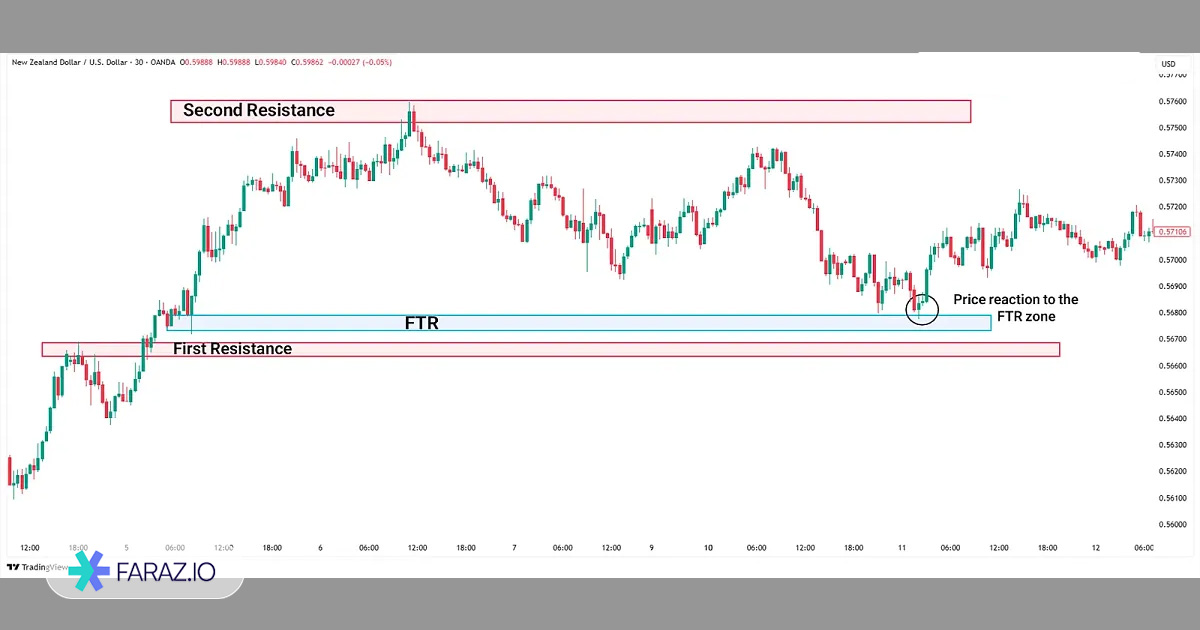Click the 0.57600 price axis label
1200x630 pixels.
[x=1173, y=102]
